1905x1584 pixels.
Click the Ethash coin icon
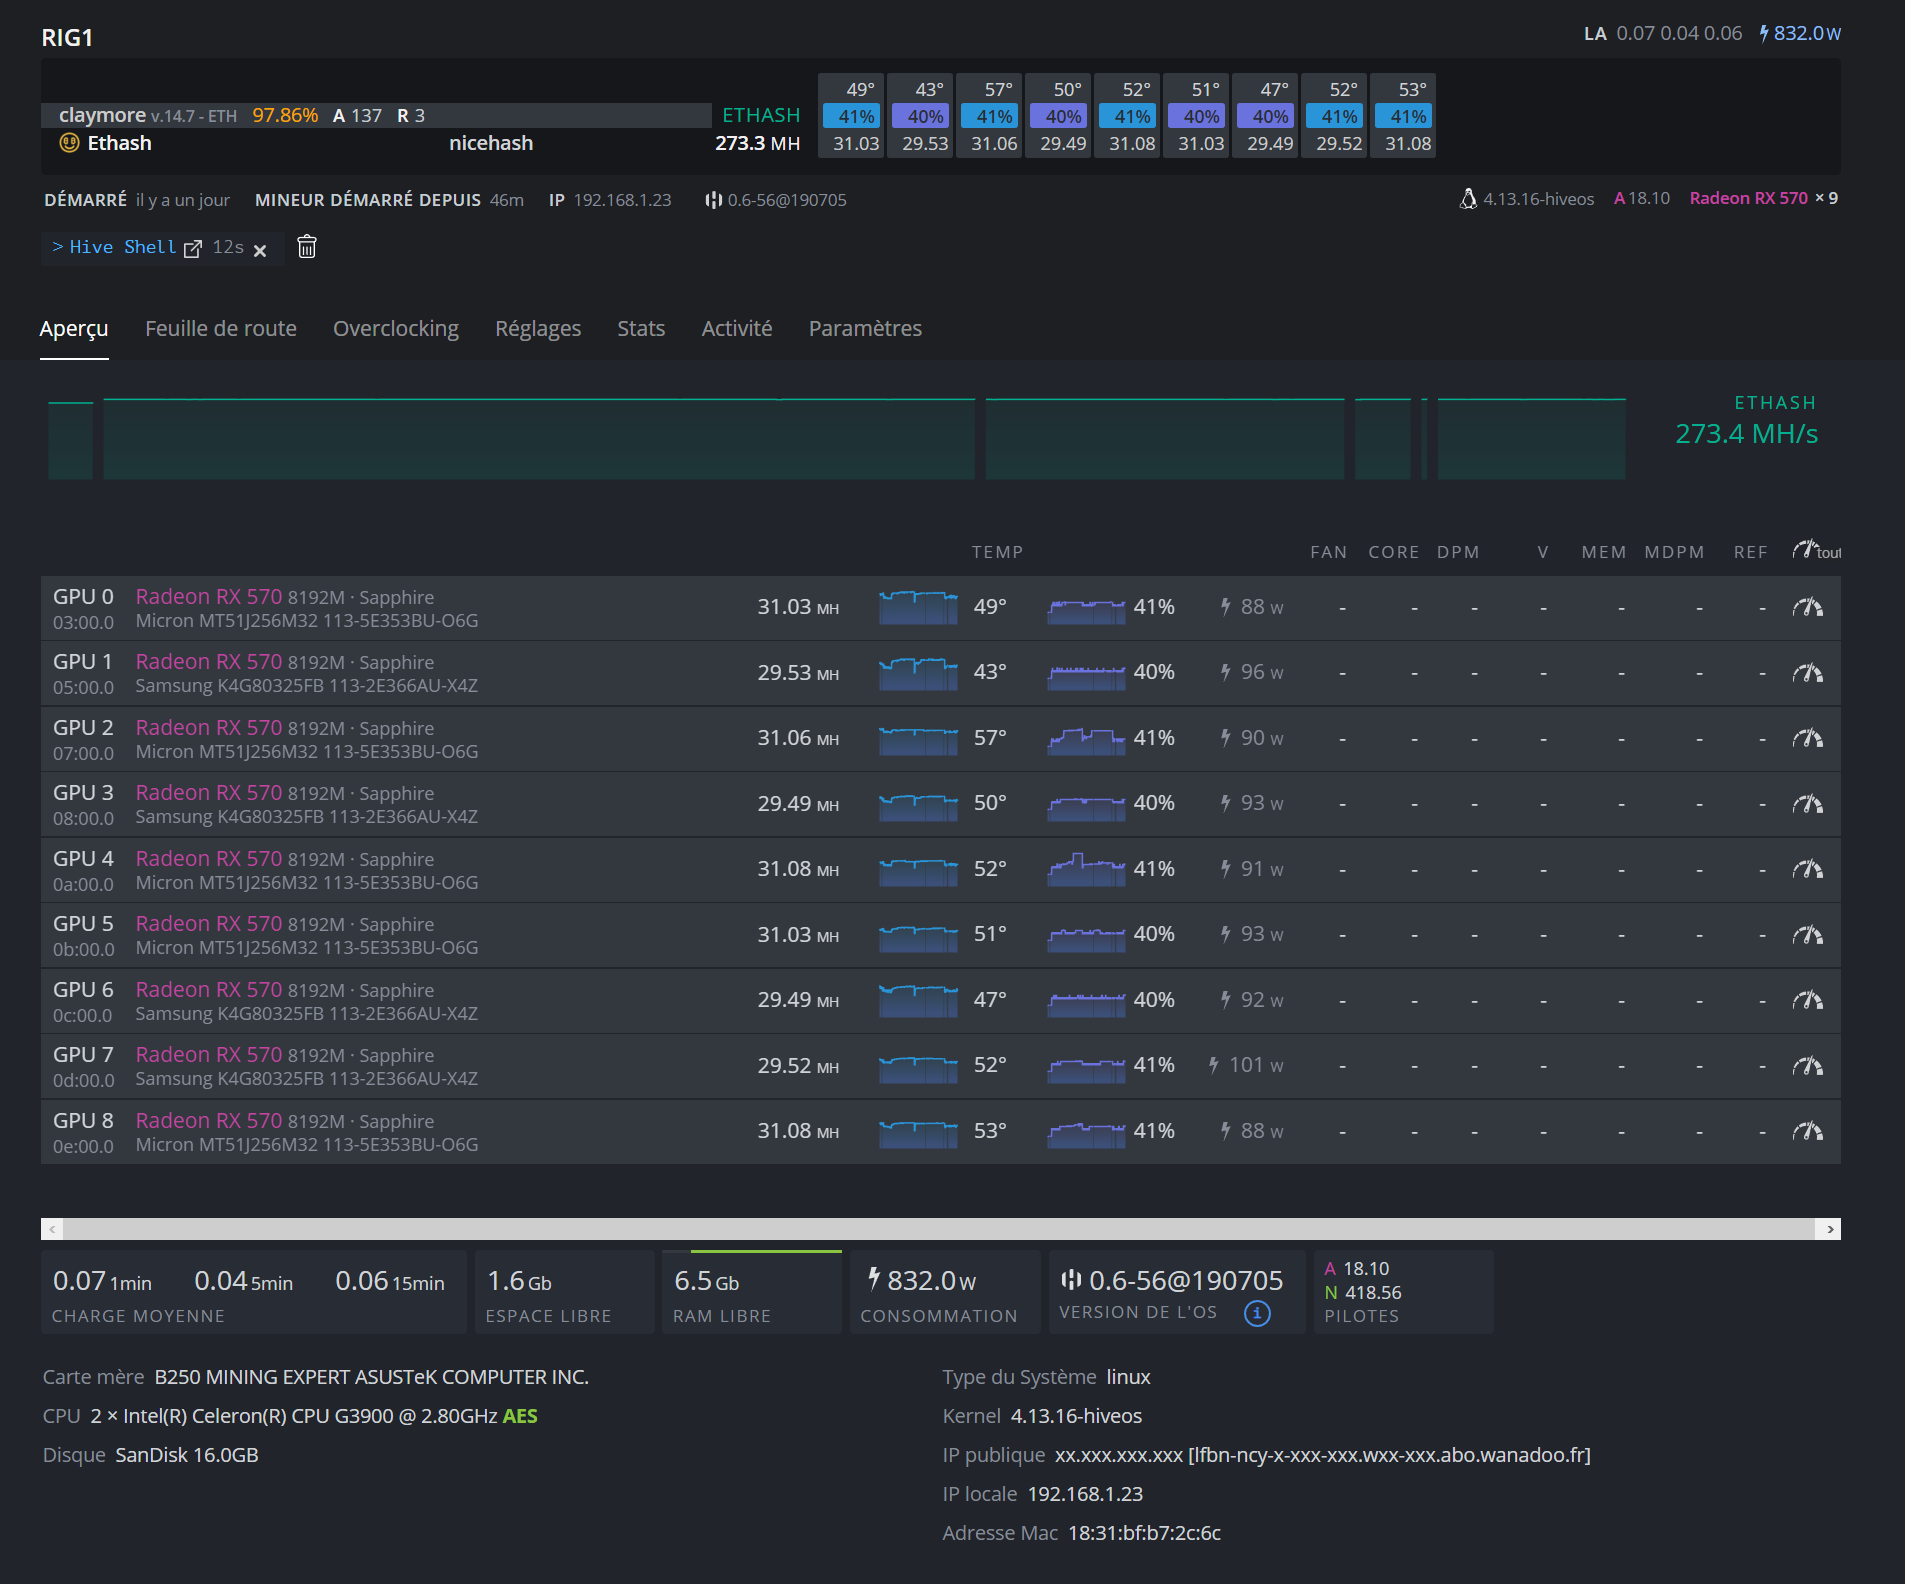69,143
